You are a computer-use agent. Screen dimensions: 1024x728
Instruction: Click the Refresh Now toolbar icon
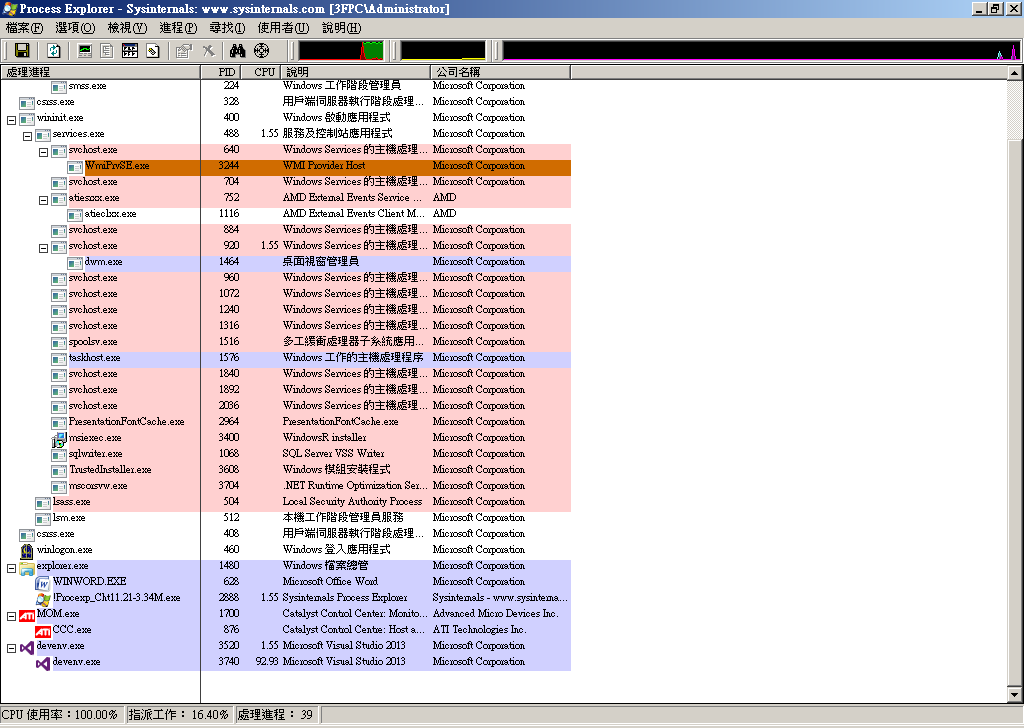[54, 51]
